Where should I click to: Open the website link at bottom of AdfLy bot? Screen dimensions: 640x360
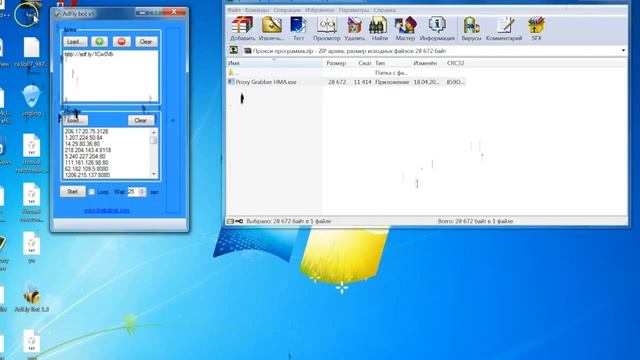[107, 211]
